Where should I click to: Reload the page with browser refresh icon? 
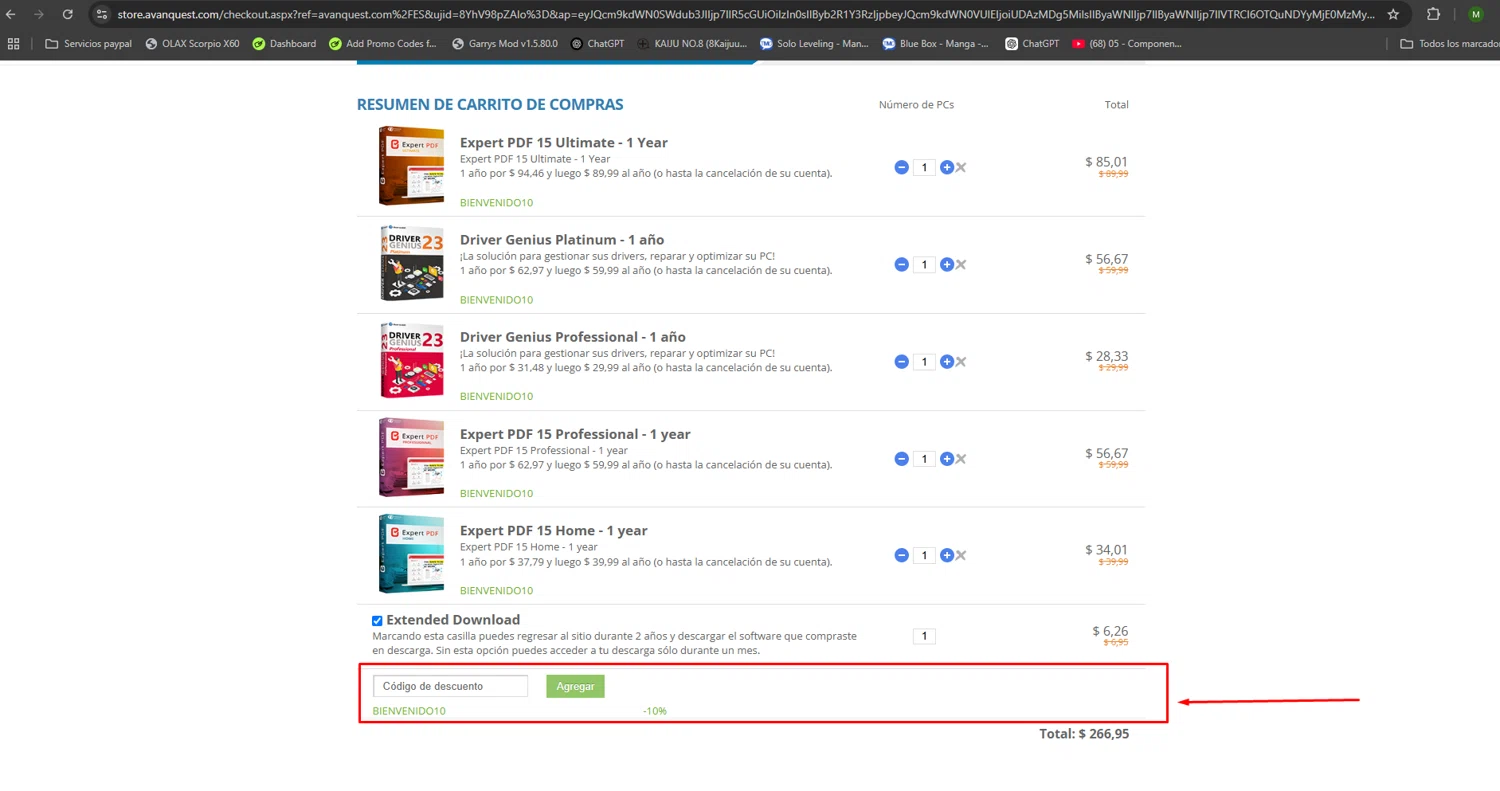[x=67, y=14]
